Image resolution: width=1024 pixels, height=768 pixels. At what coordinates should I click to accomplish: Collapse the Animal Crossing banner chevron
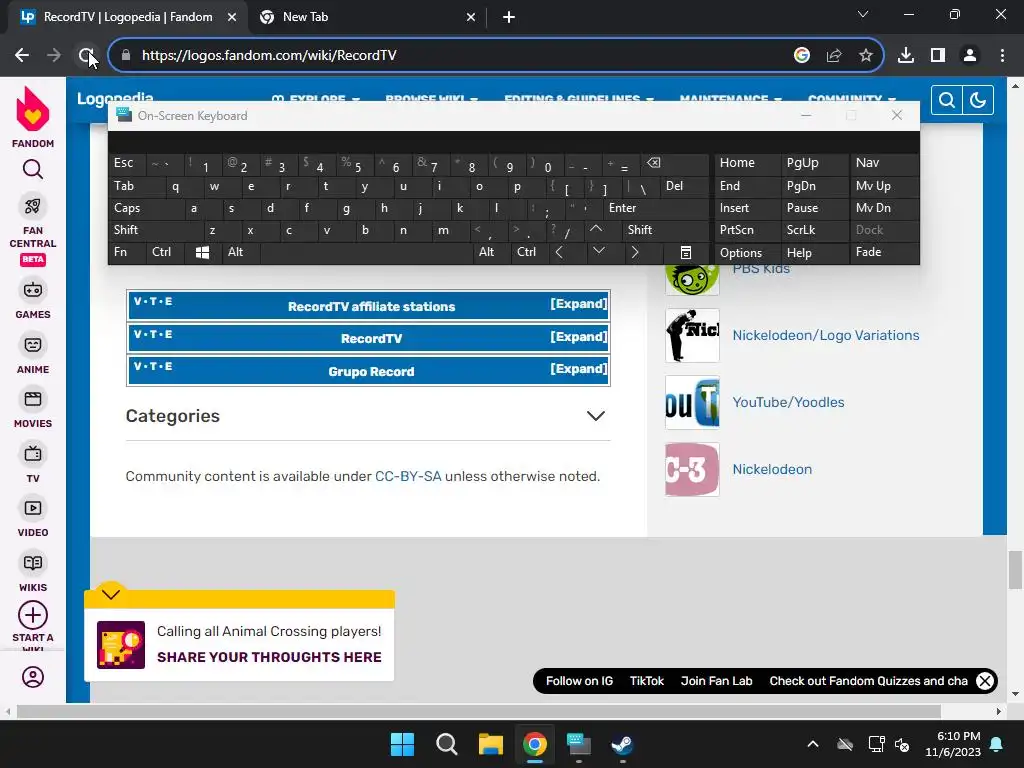(111, 594)
